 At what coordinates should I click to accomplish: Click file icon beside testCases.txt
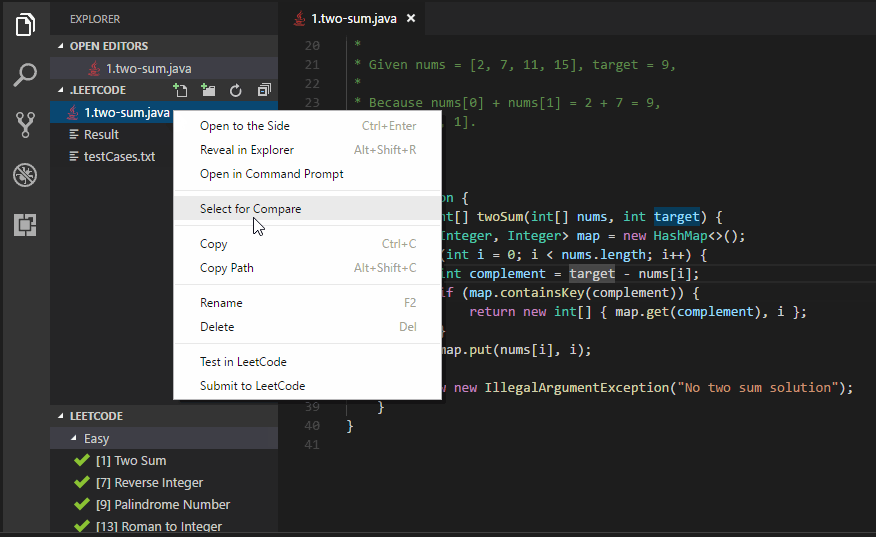[x=74, y=156]
